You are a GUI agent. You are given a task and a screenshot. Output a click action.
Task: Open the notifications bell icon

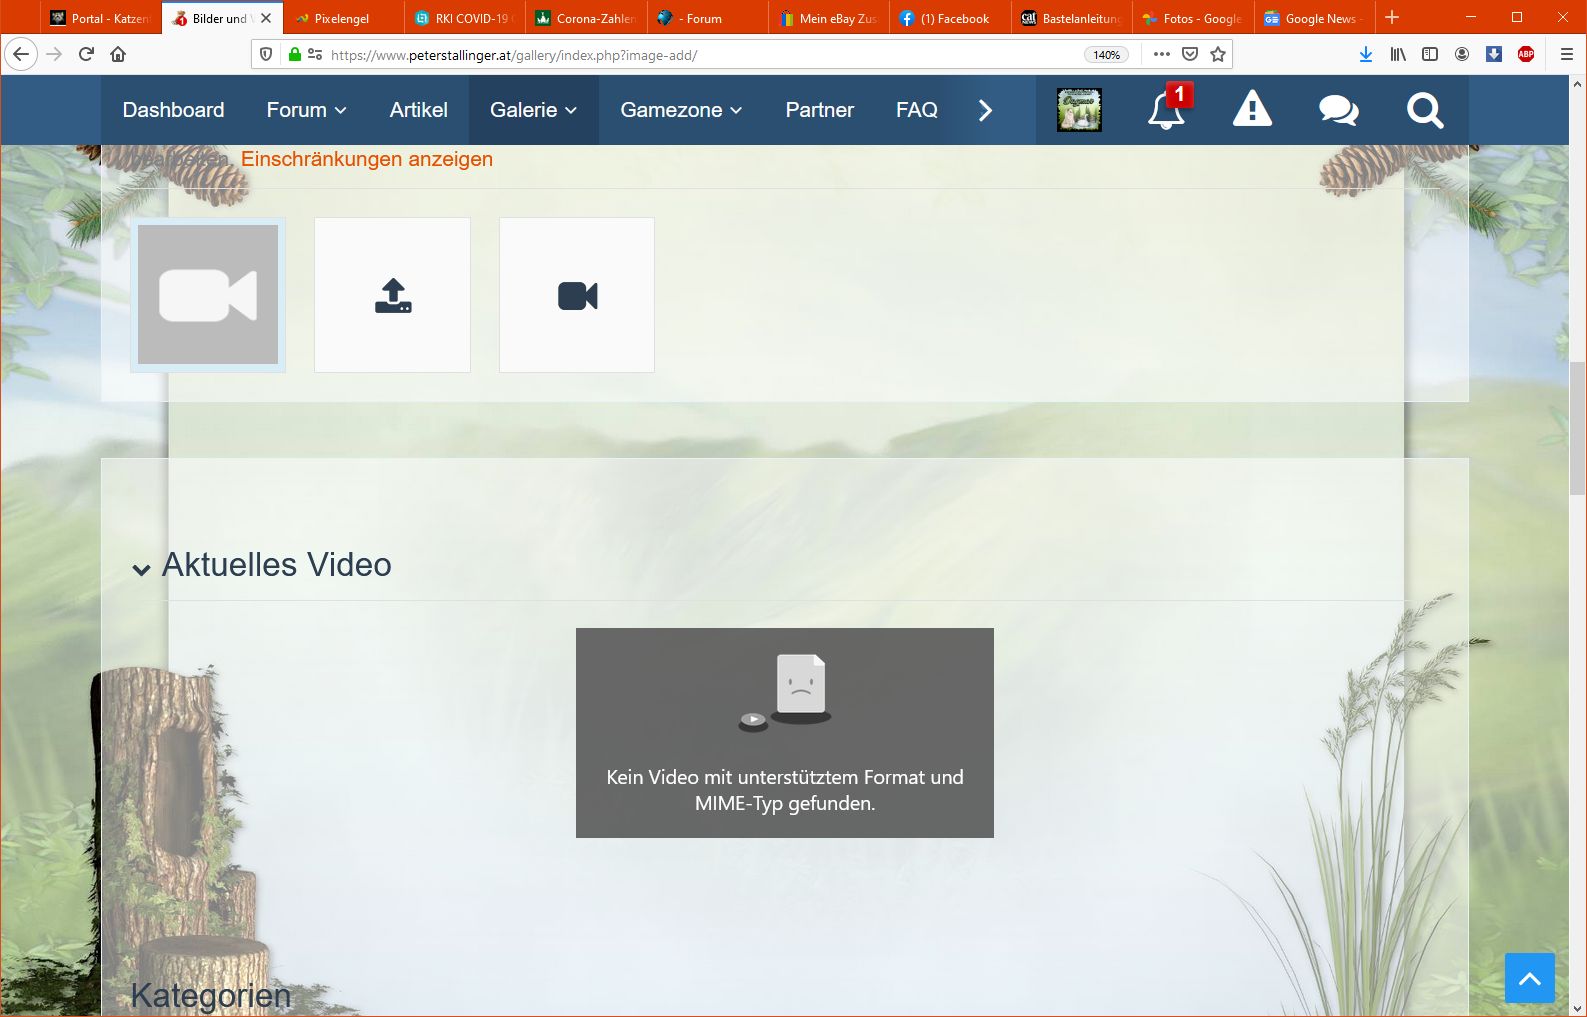pos(1166,110)
